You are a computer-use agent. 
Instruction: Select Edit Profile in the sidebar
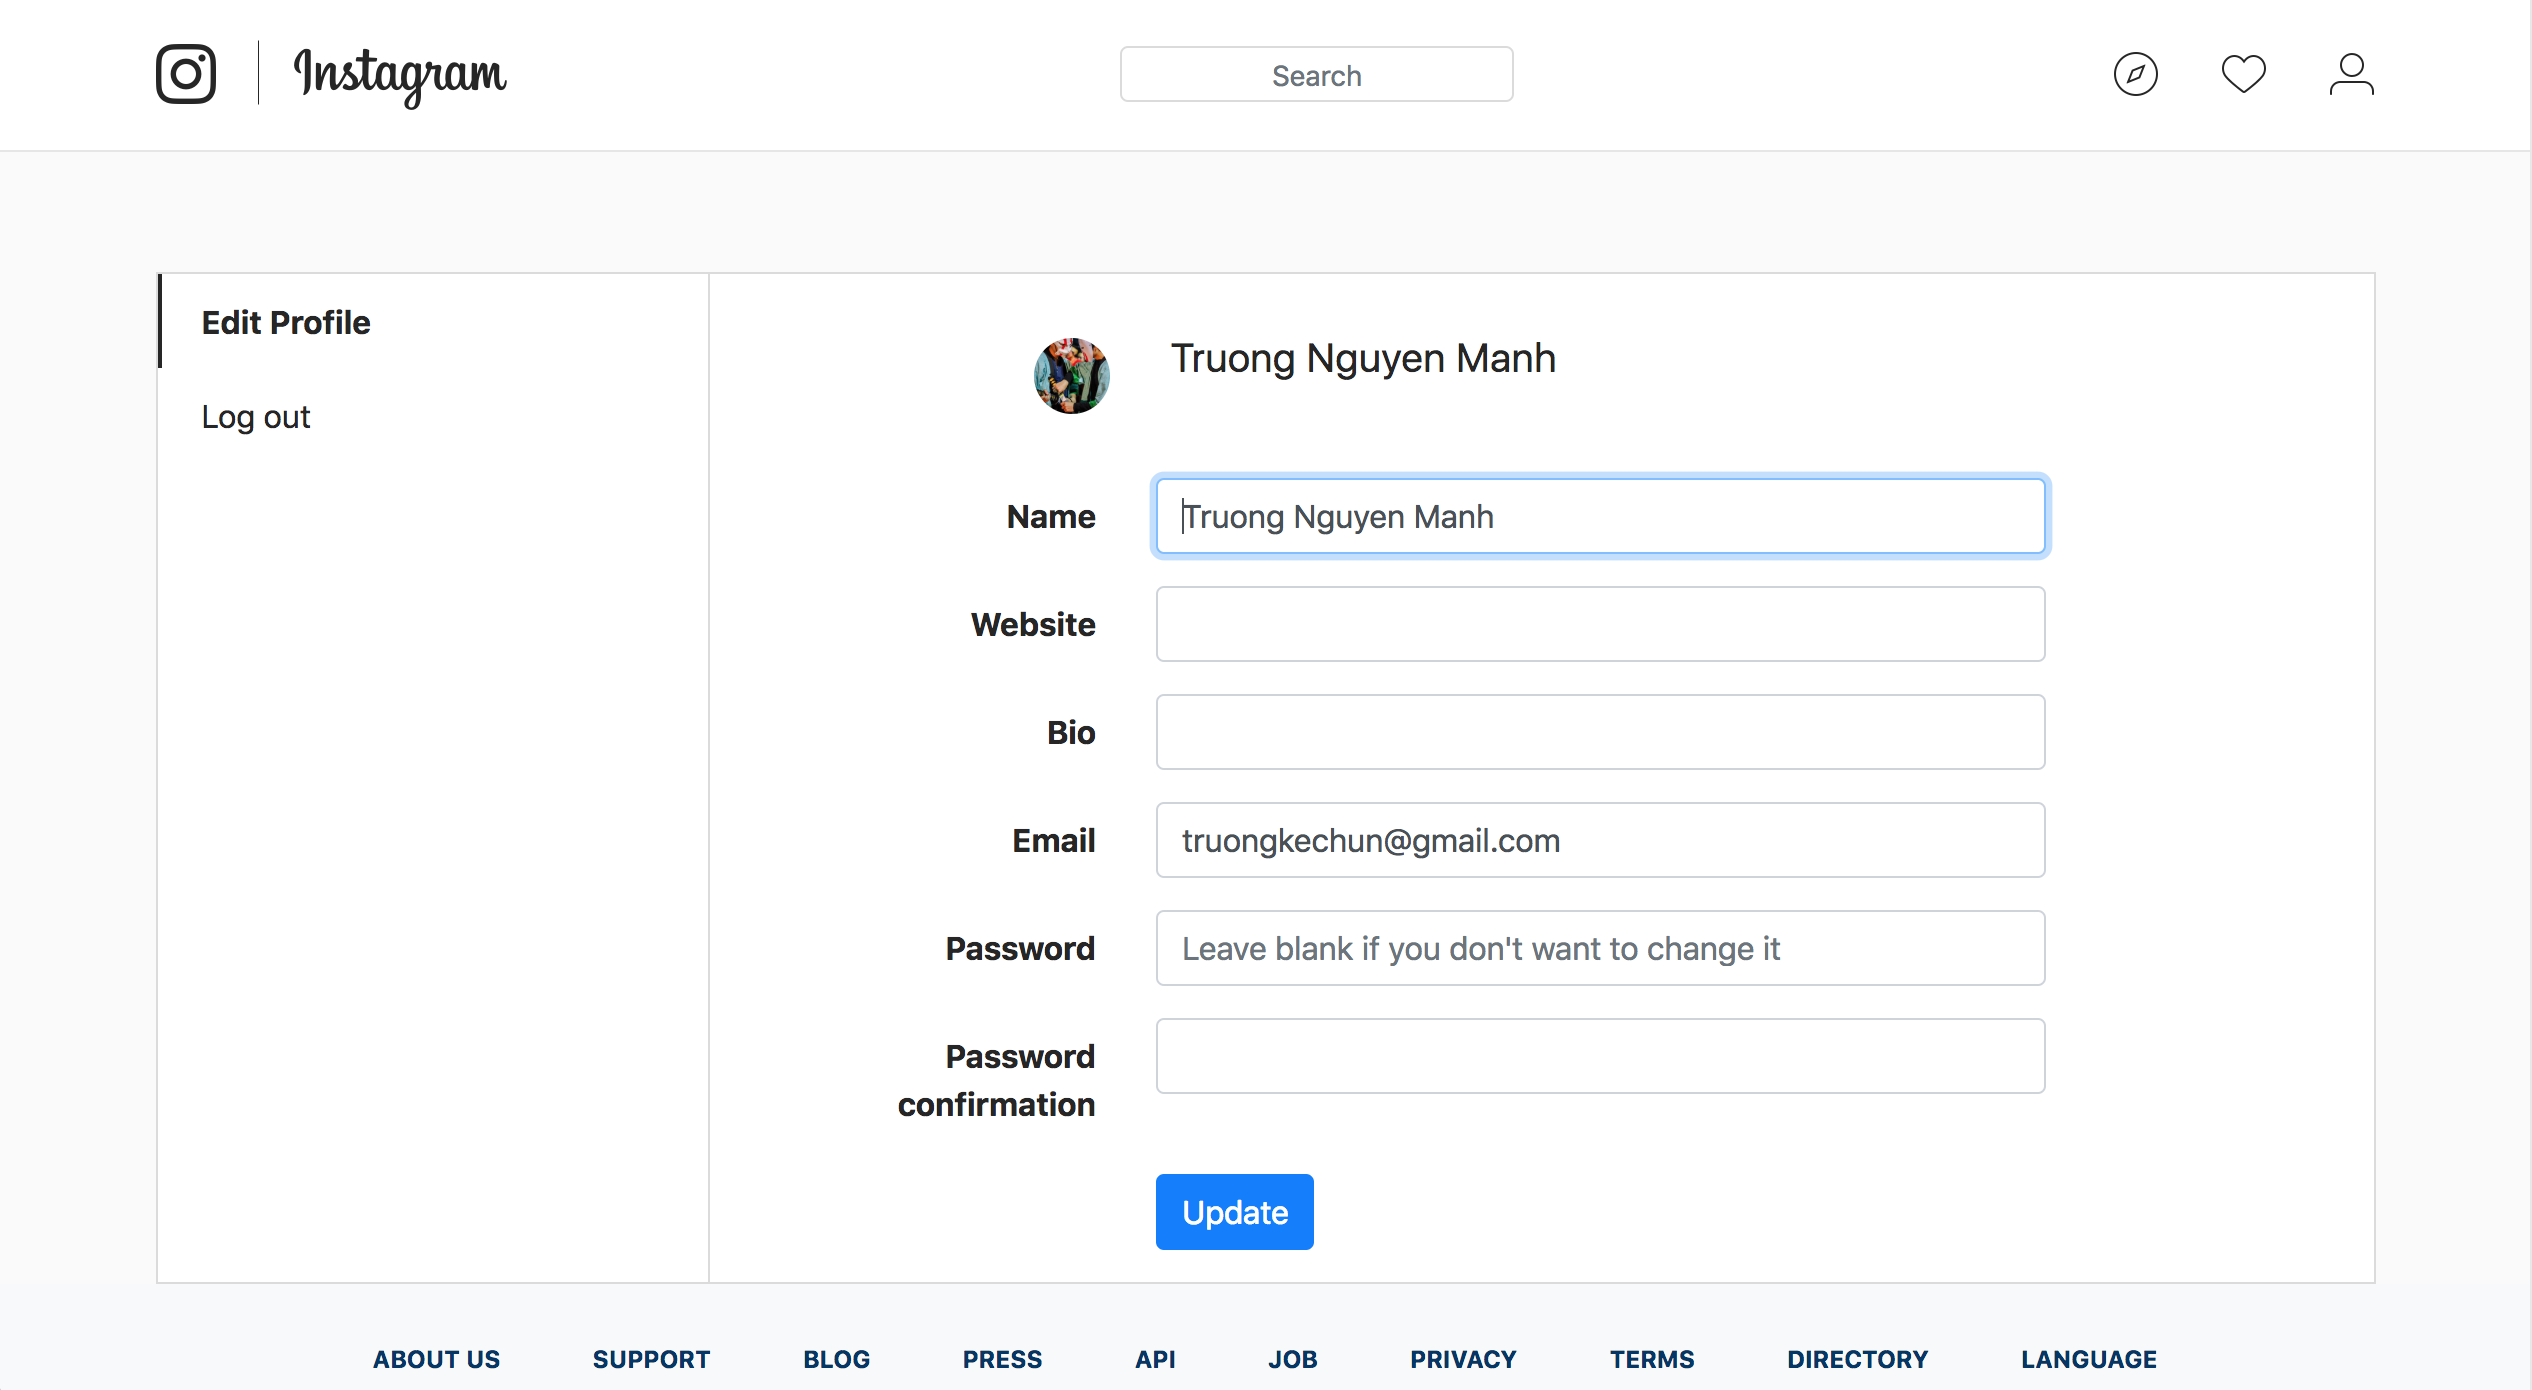[286, 322]
